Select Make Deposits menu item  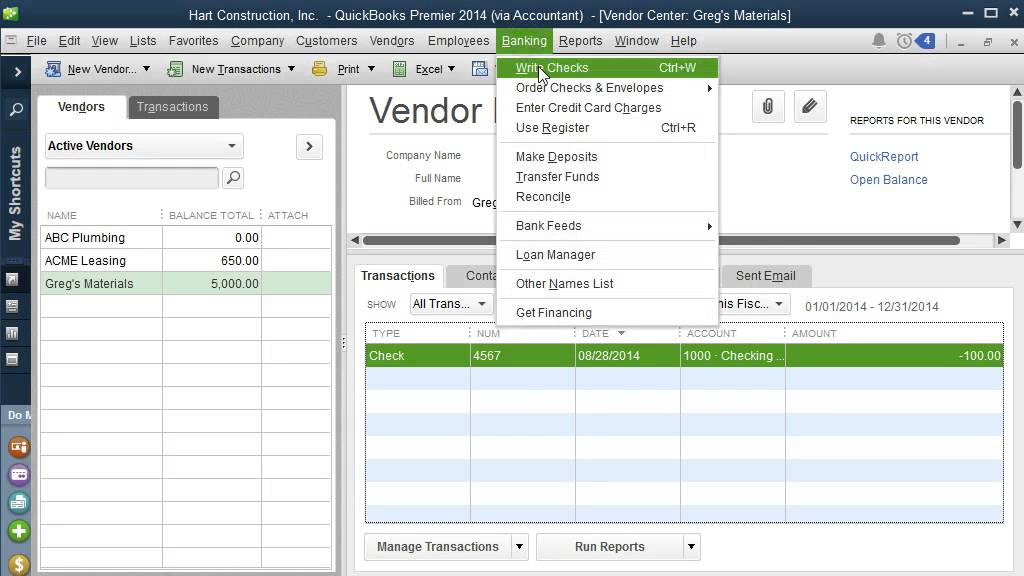607,157
